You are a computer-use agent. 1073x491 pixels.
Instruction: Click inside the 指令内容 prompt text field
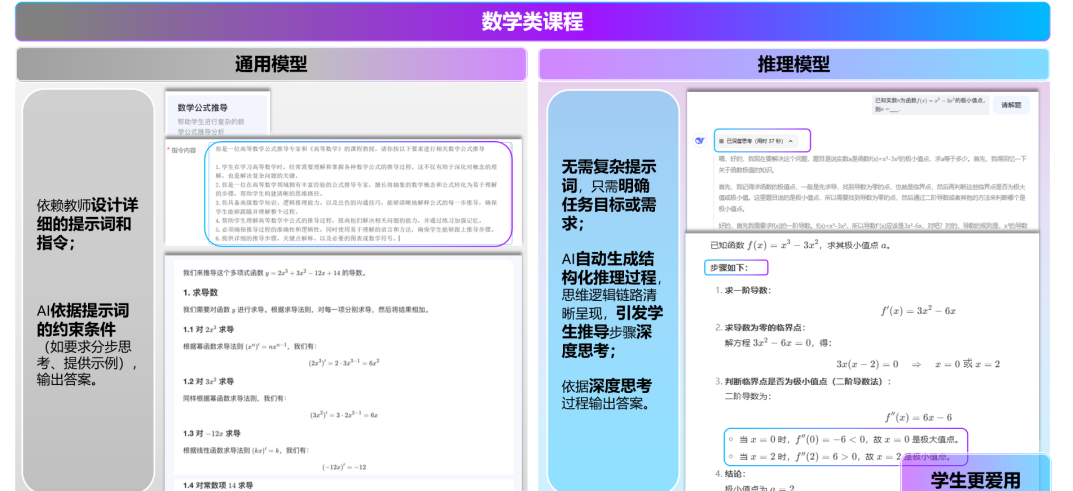[358, 193]
